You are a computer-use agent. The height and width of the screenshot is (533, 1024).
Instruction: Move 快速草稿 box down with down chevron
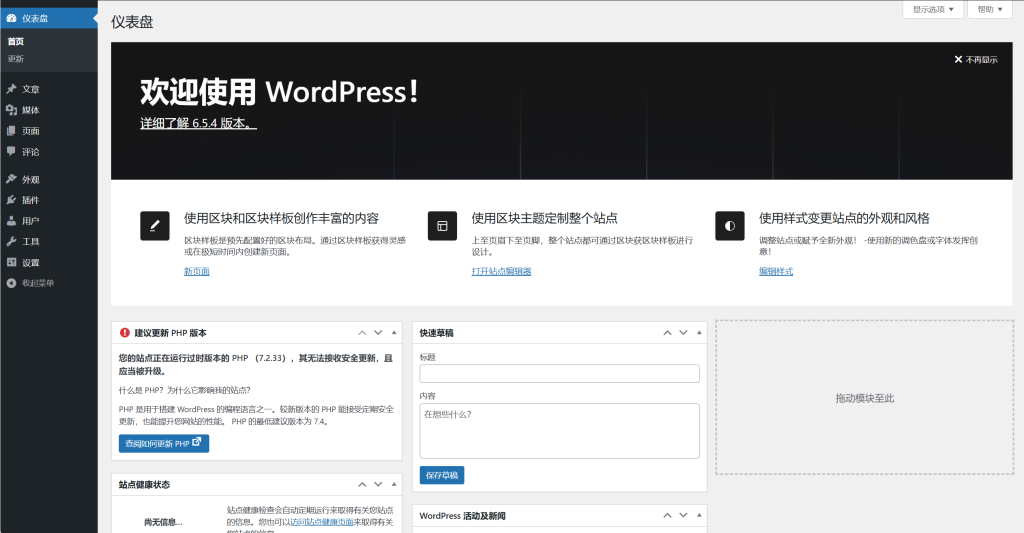[x=683, y=332]
